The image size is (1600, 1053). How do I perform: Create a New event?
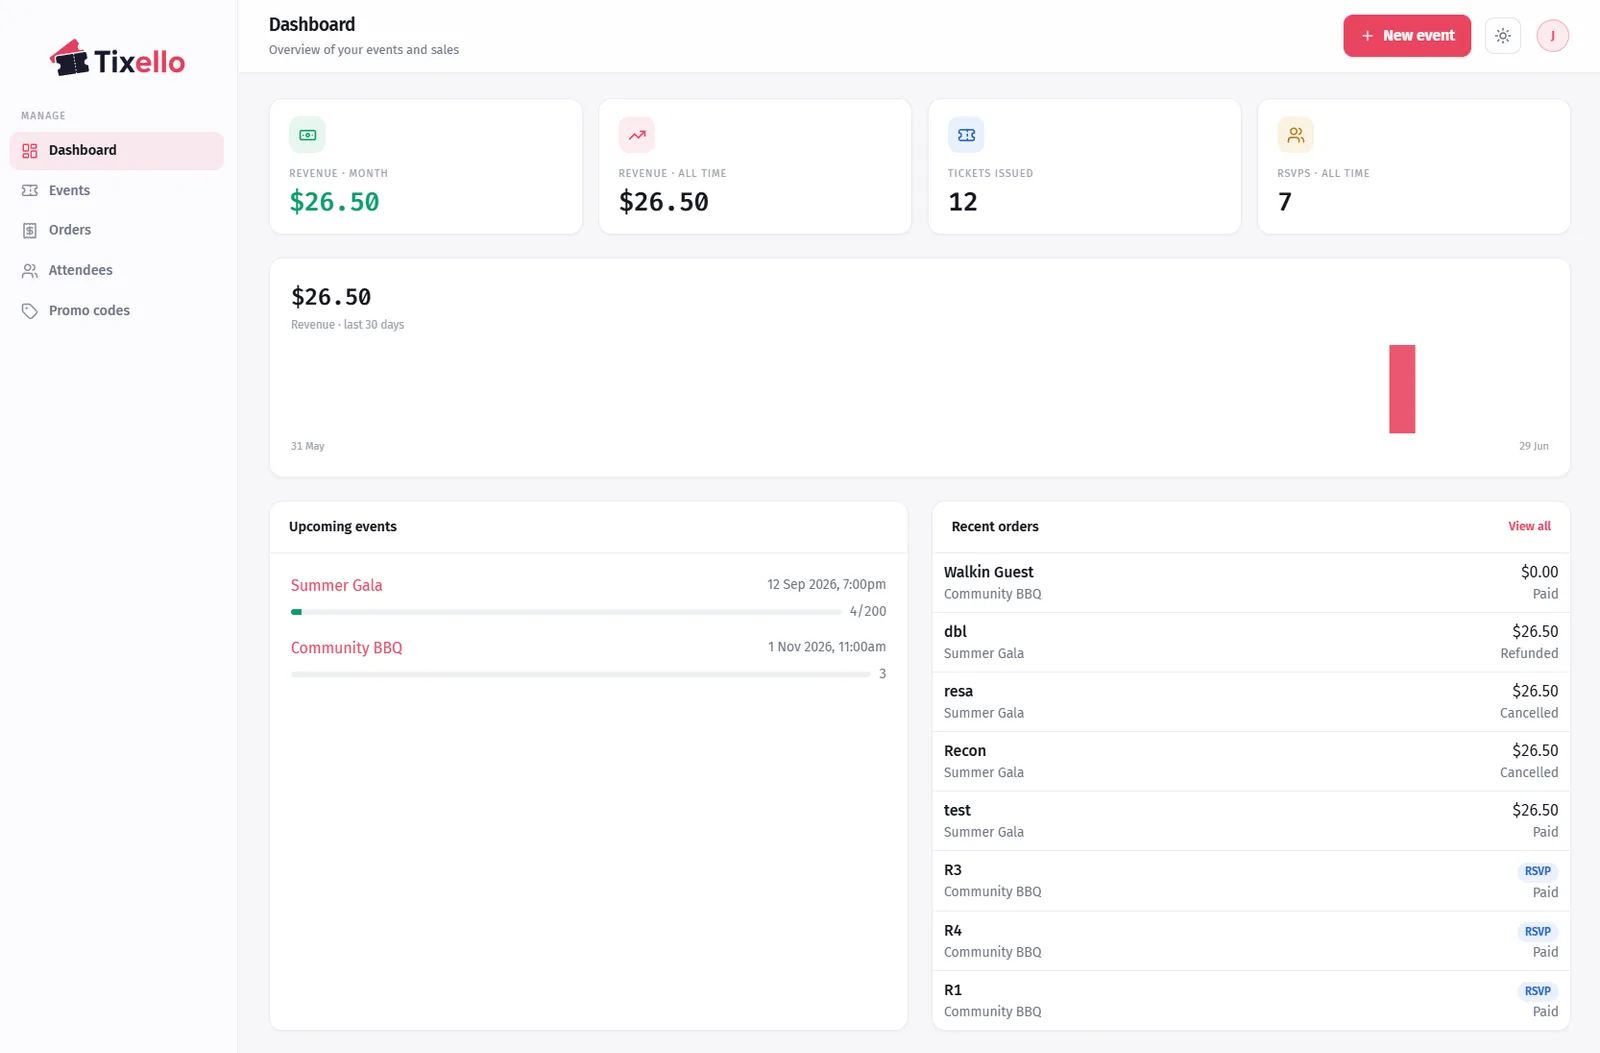1407,36
